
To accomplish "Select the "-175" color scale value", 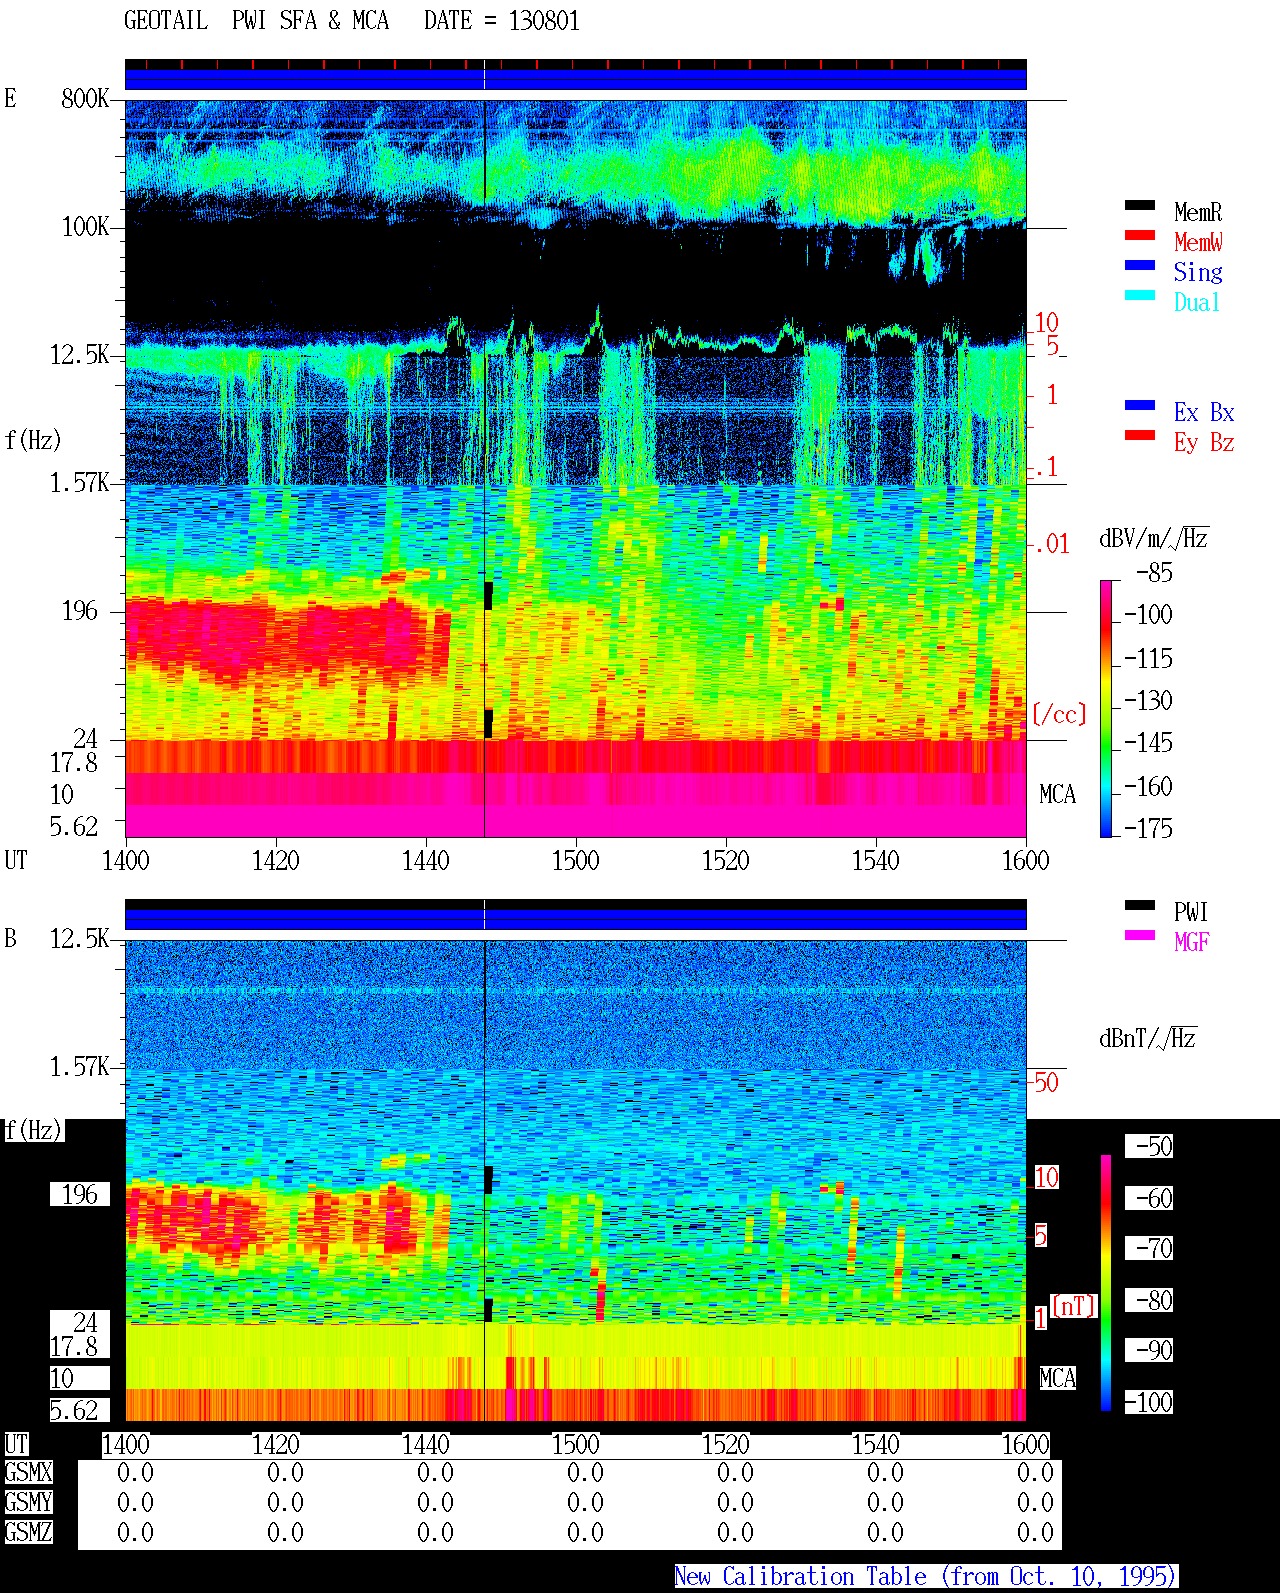I will [x=1148, y=828].
